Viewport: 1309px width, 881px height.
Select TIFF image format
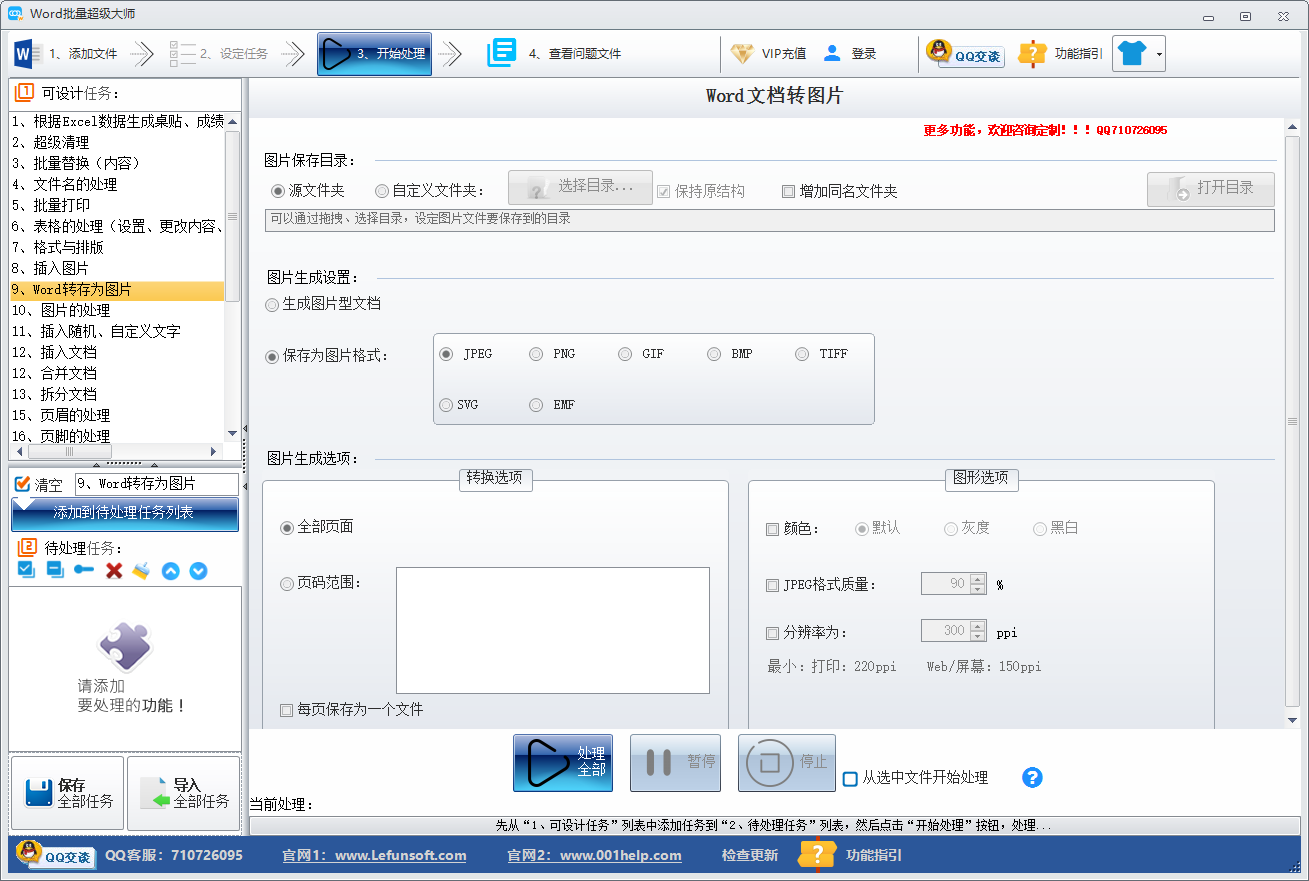802,354
